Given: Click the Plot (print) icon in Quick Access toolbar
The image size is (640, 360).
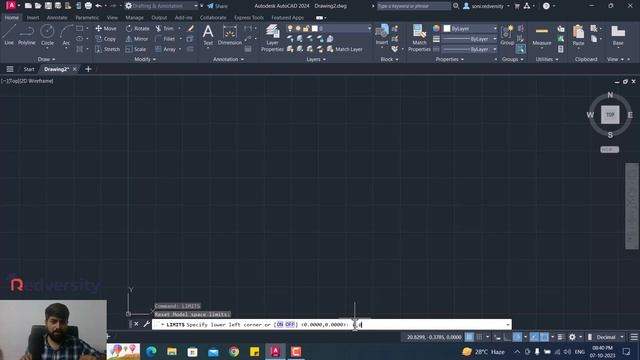Looking at the screenshot, I should (88, 6).
